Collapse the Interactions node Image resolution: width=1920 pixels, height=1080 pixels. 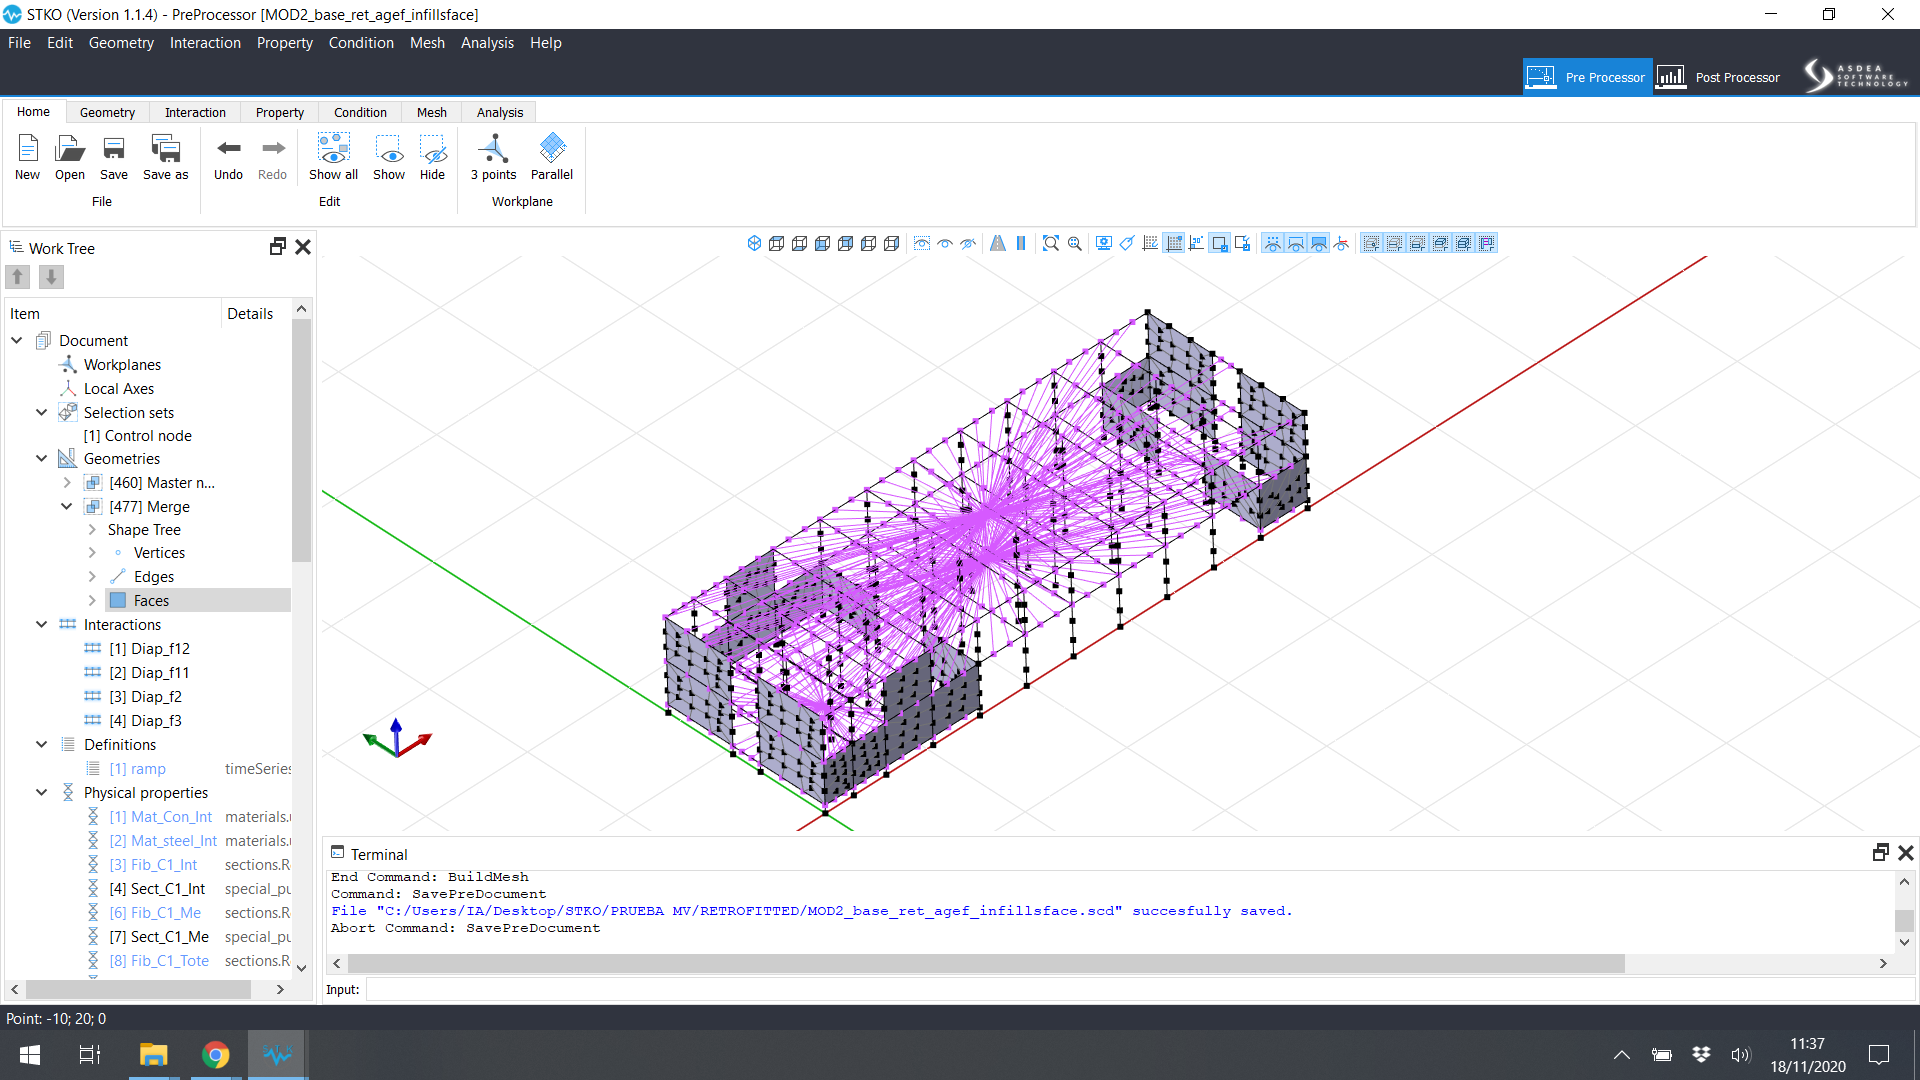(41, 624)
